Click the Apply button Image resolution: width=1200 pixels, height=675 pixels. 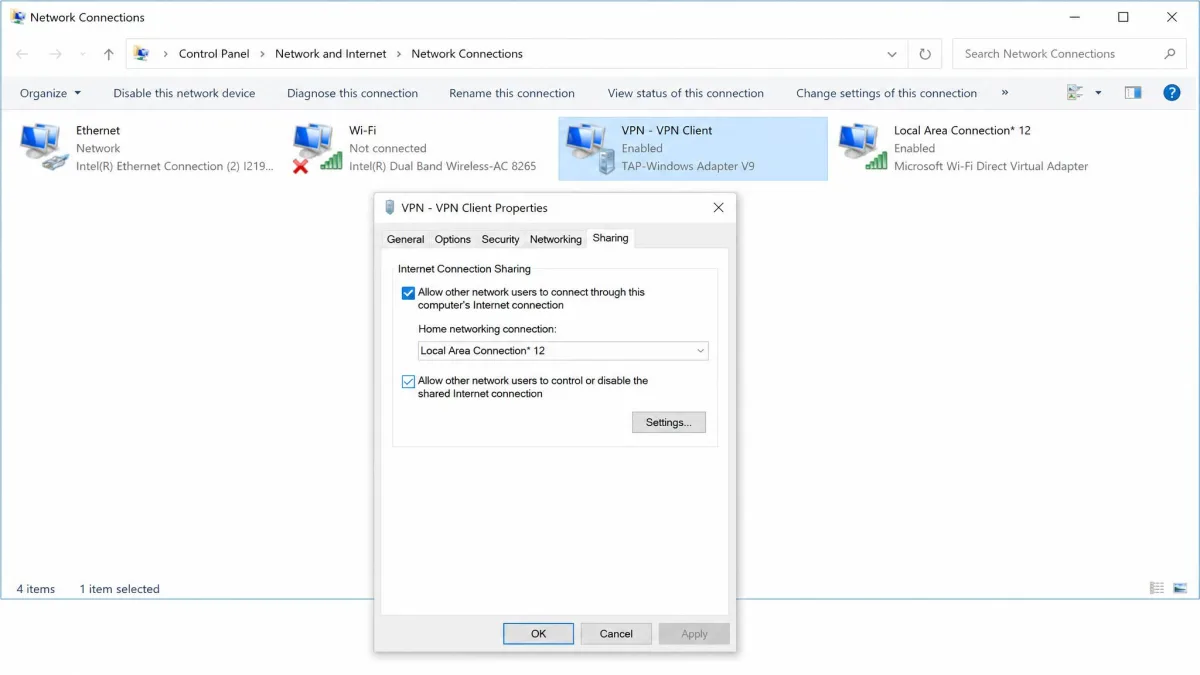pyautogui.click(x=694, y=633)
